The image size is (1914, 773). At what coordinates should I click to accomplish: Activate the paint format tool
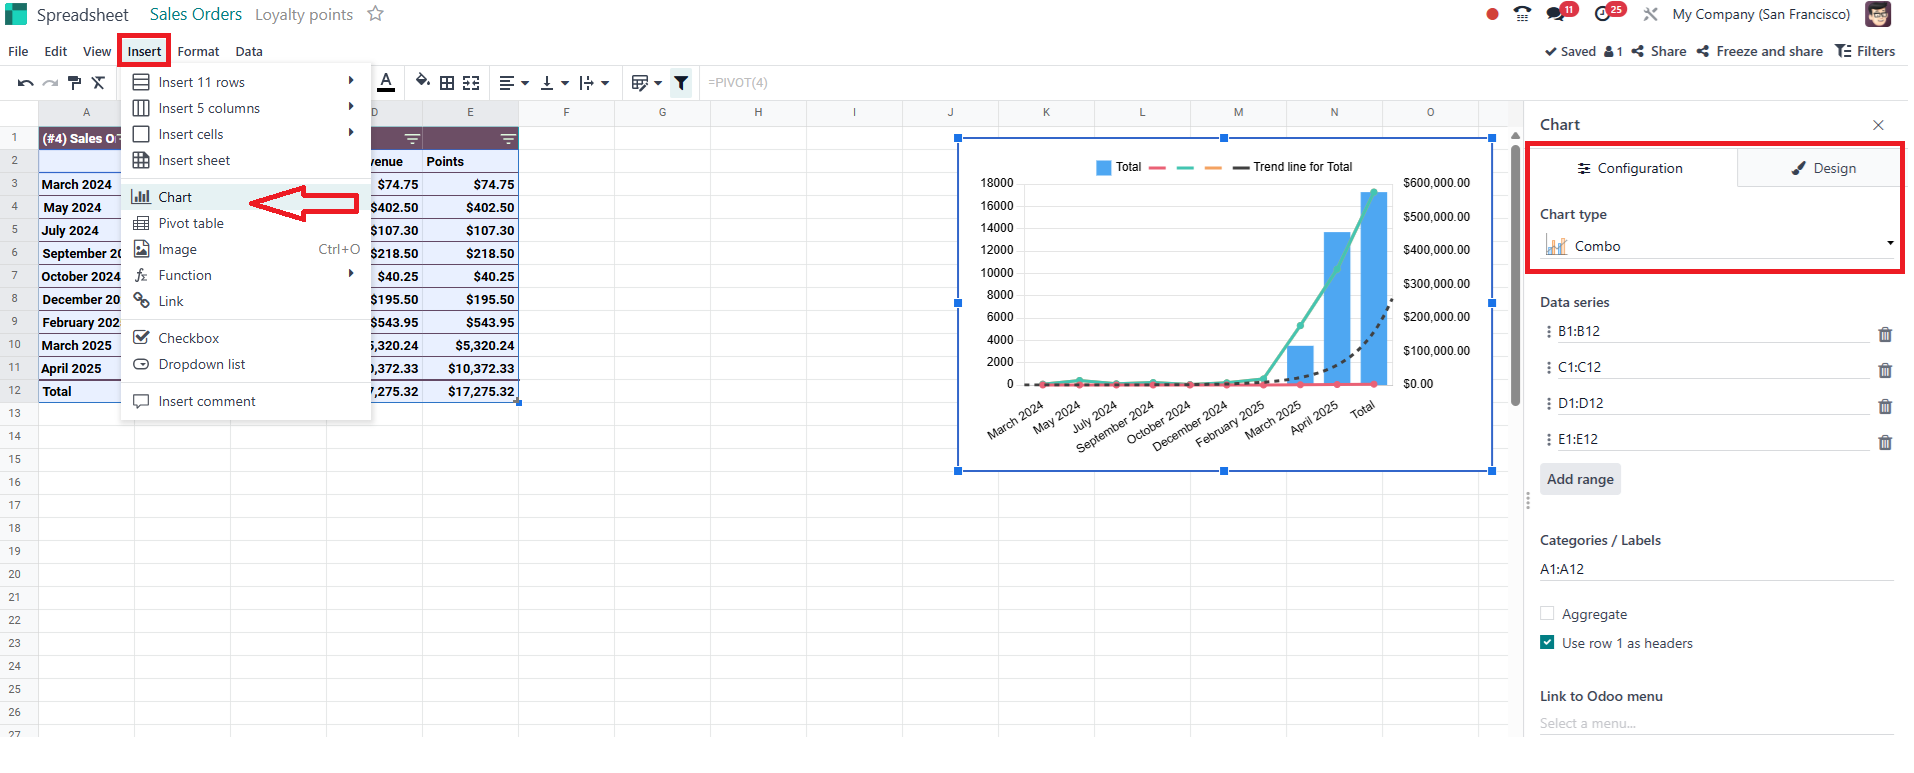click(74, 83)
